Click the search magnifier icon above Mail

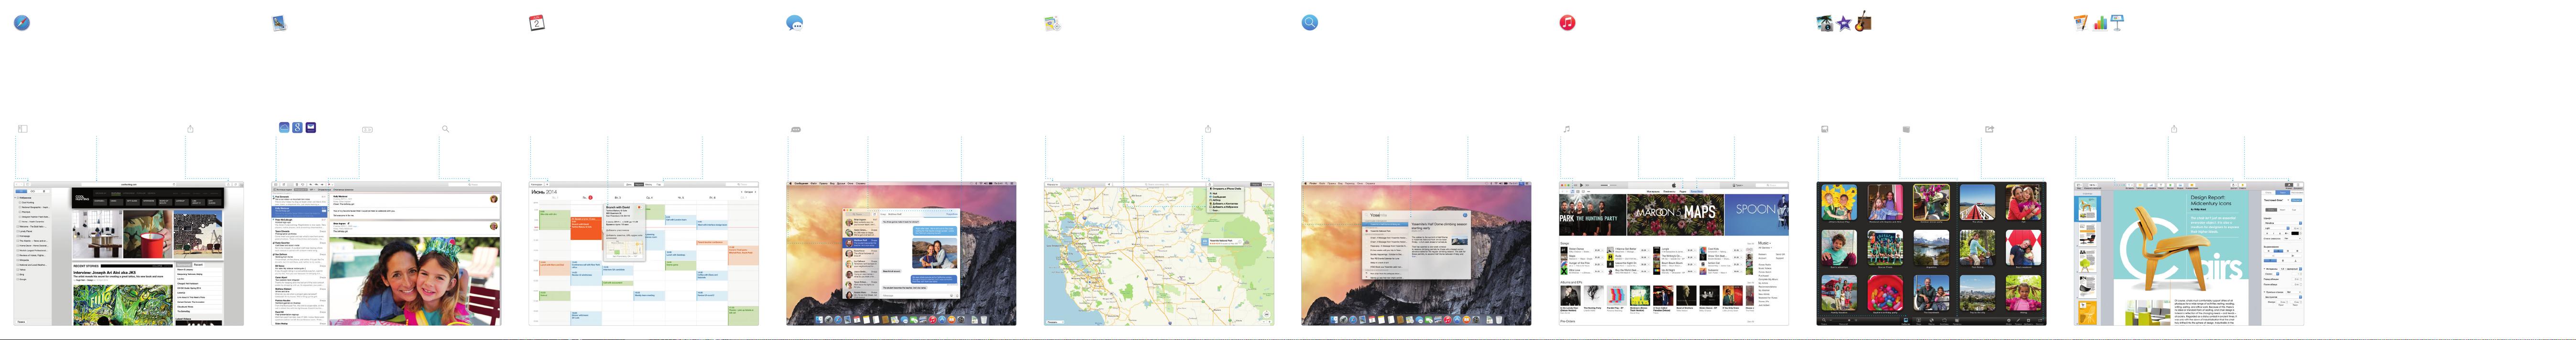(x=445, y=128)
